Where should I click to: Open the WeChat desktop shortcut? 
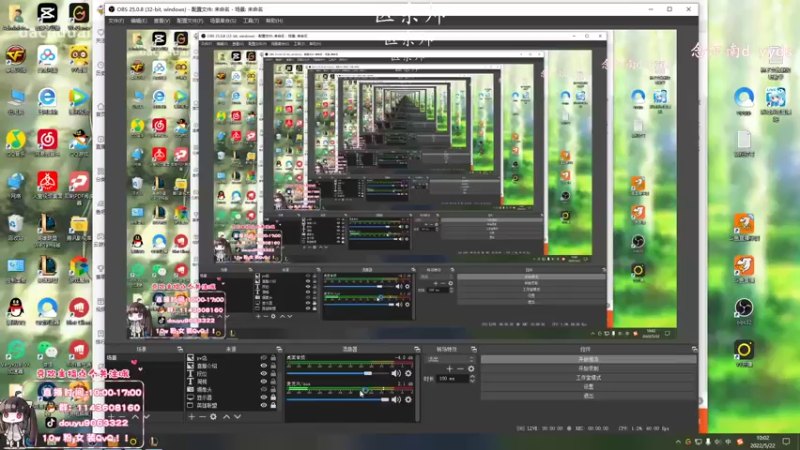47,353
